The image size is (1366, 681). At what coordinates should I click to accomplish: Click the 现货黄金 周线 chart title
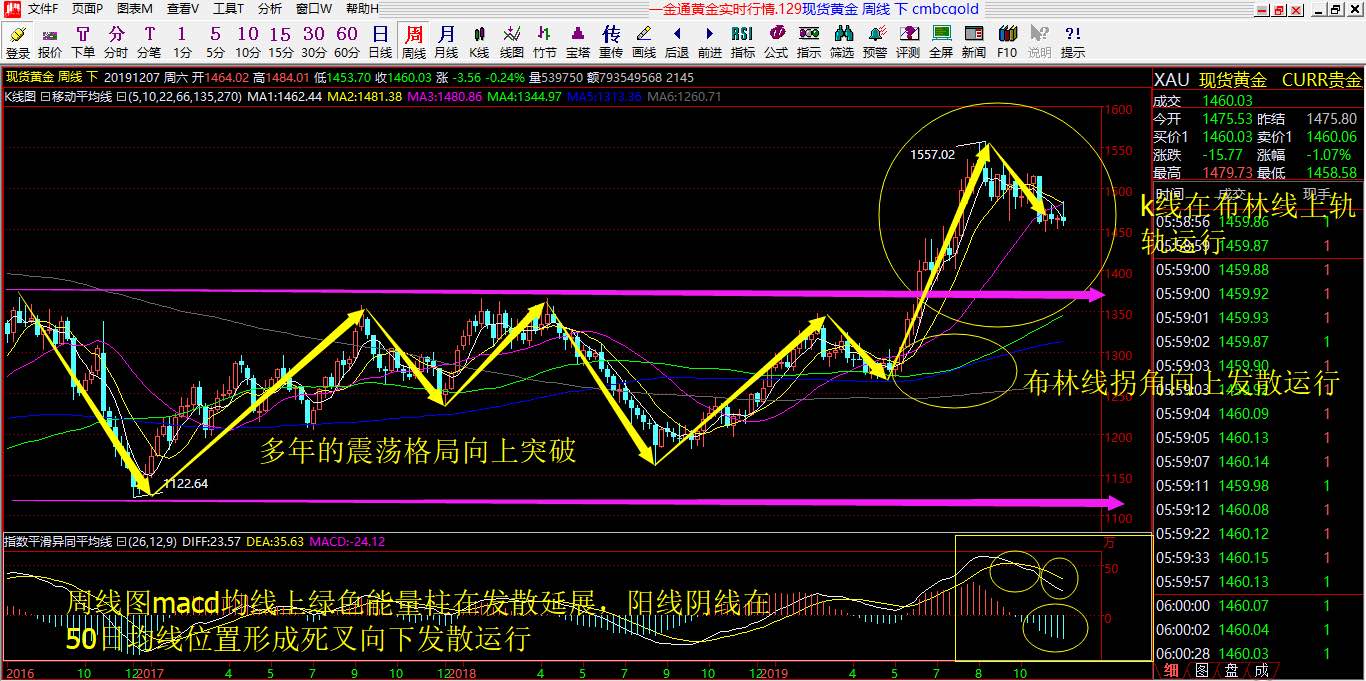tap(52, 77)
